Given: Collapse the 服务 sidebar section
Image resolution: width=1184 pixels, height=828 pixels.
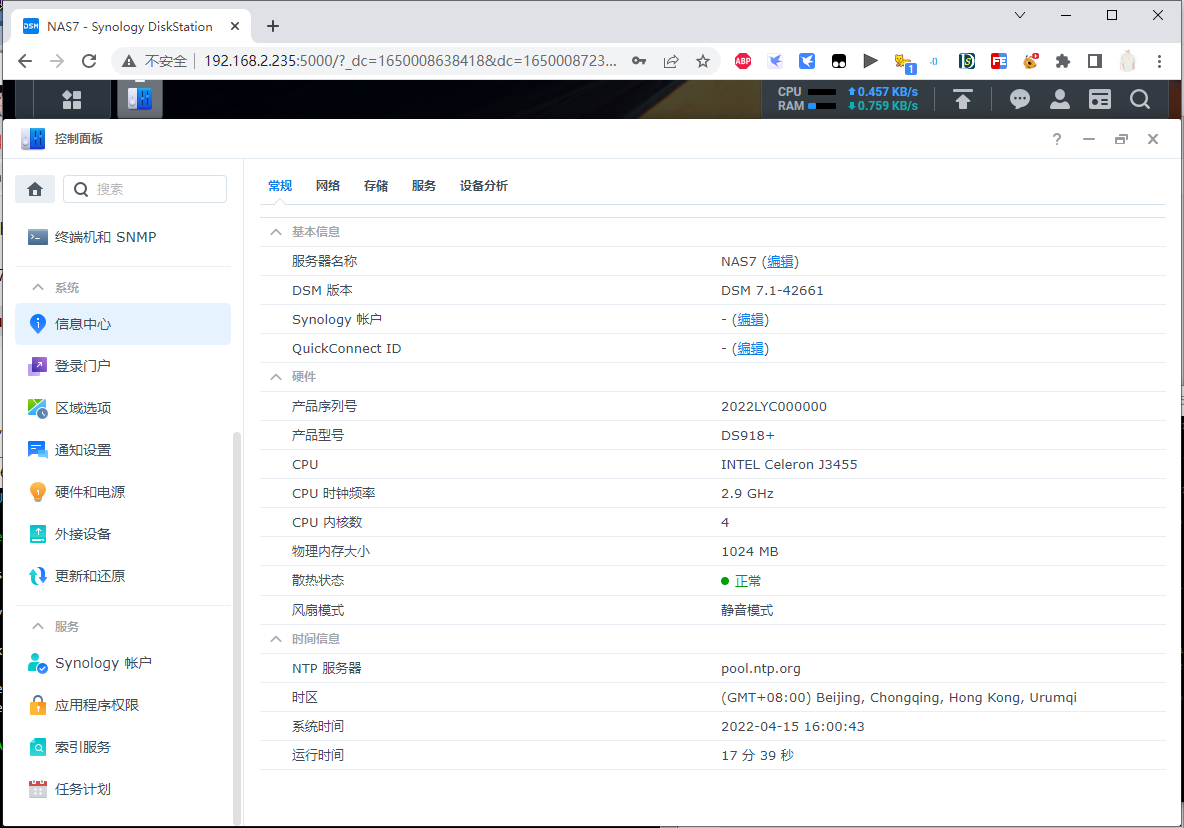Looking at the screenshot, I should [38, 626].
